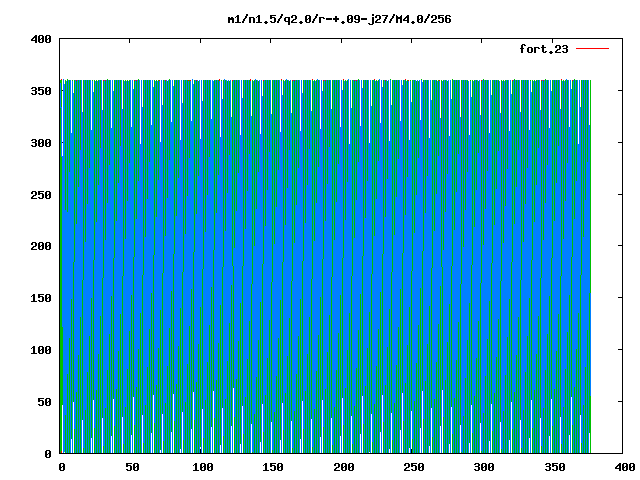
Task: Click the x-axis label 50
Action: pos(132,467)
